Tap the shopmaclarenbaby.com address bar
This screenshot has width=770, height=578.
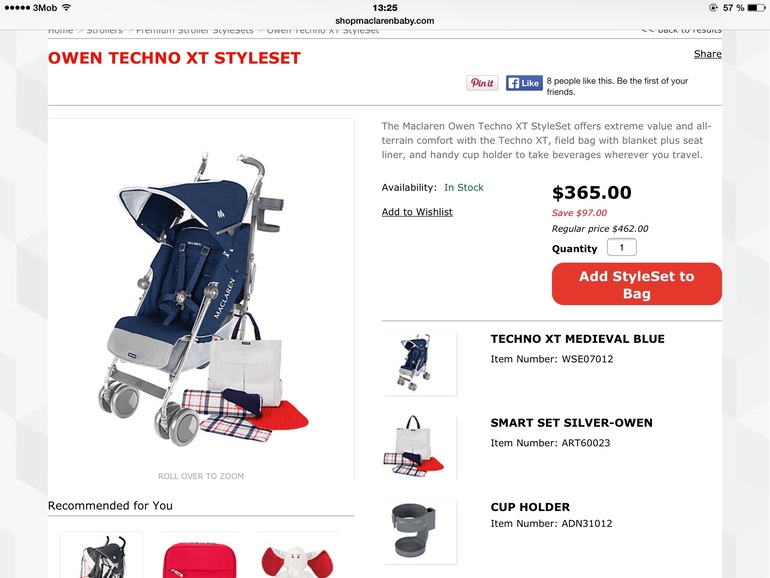385,21
